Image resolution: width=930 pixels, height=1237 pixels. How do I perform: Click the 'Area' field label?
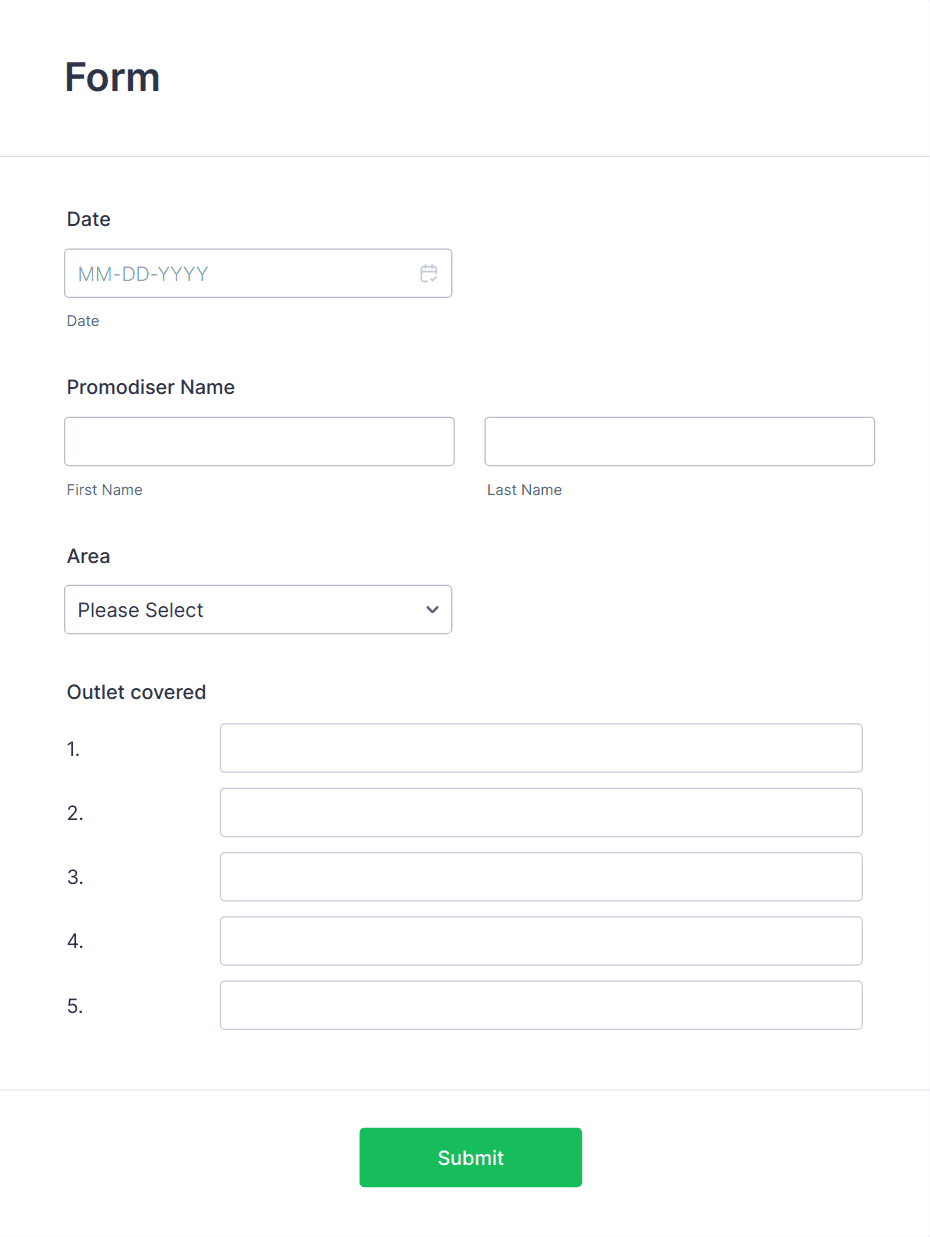88,556
